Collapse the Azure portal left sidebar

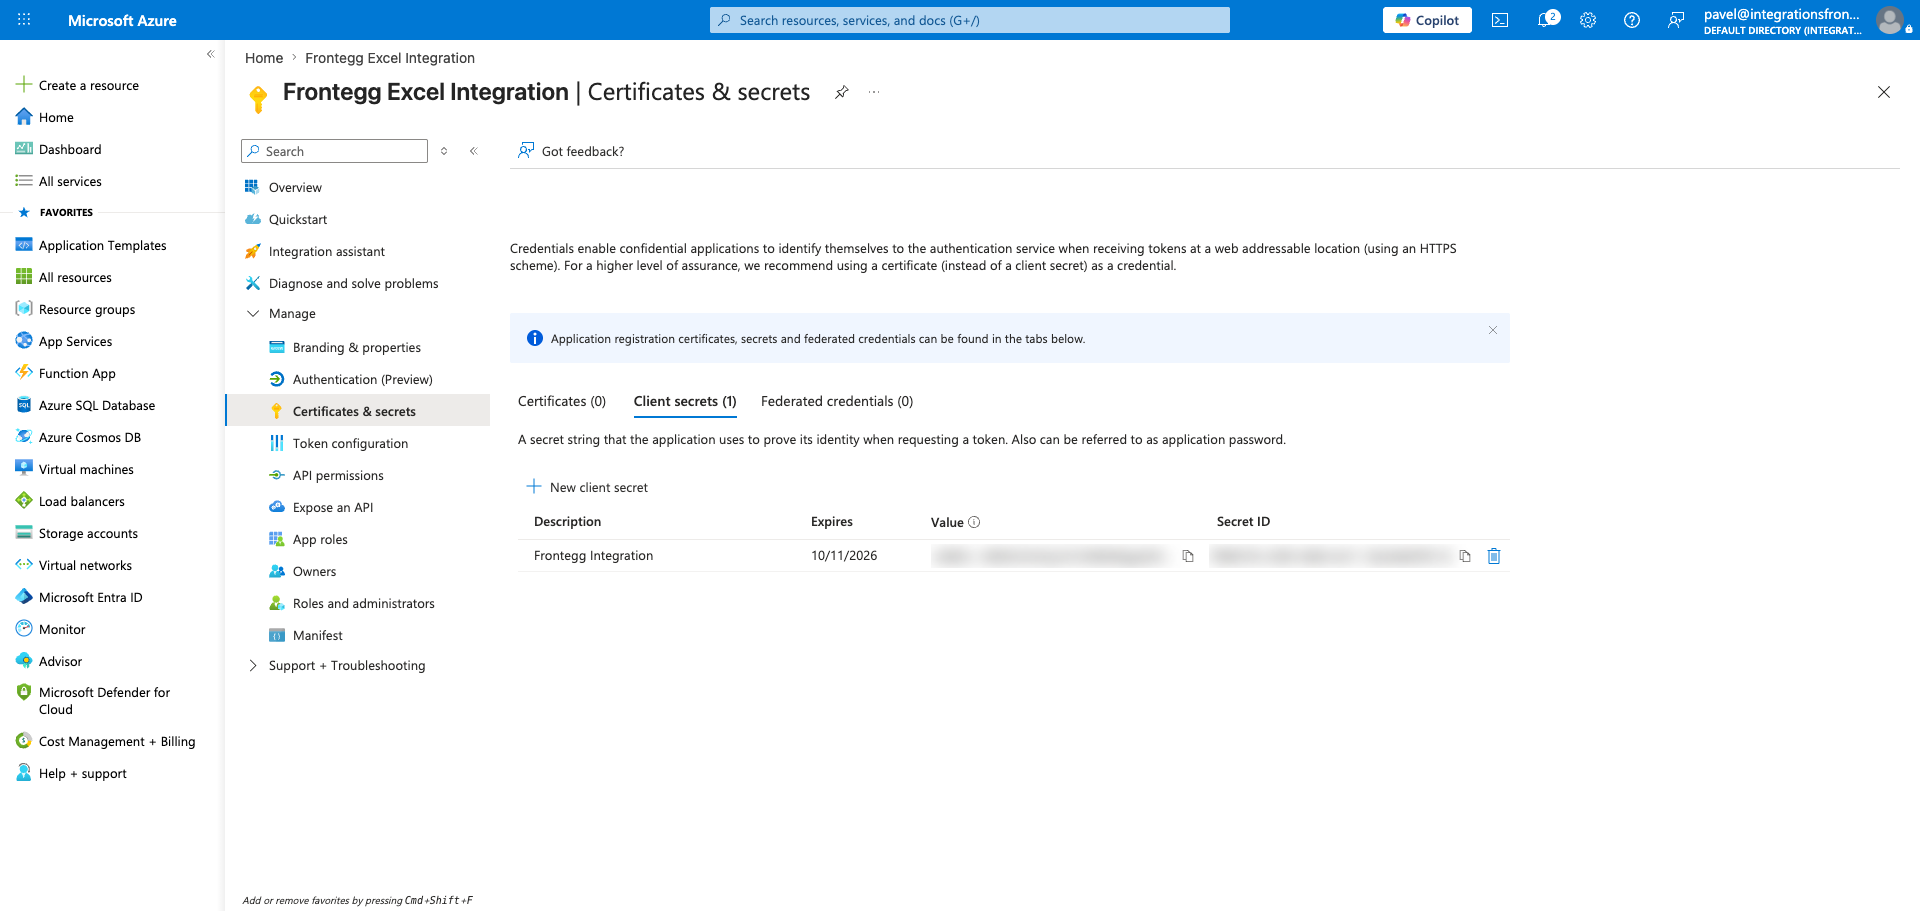[x=210, y=54]
